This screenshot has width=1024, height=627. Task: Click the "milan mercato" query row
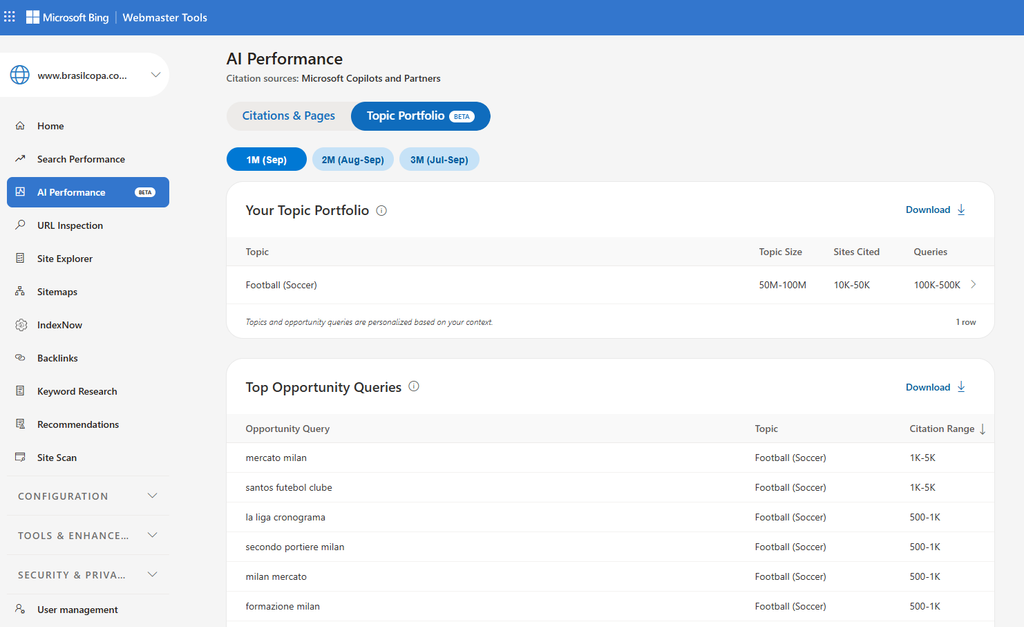click(610, 577)
